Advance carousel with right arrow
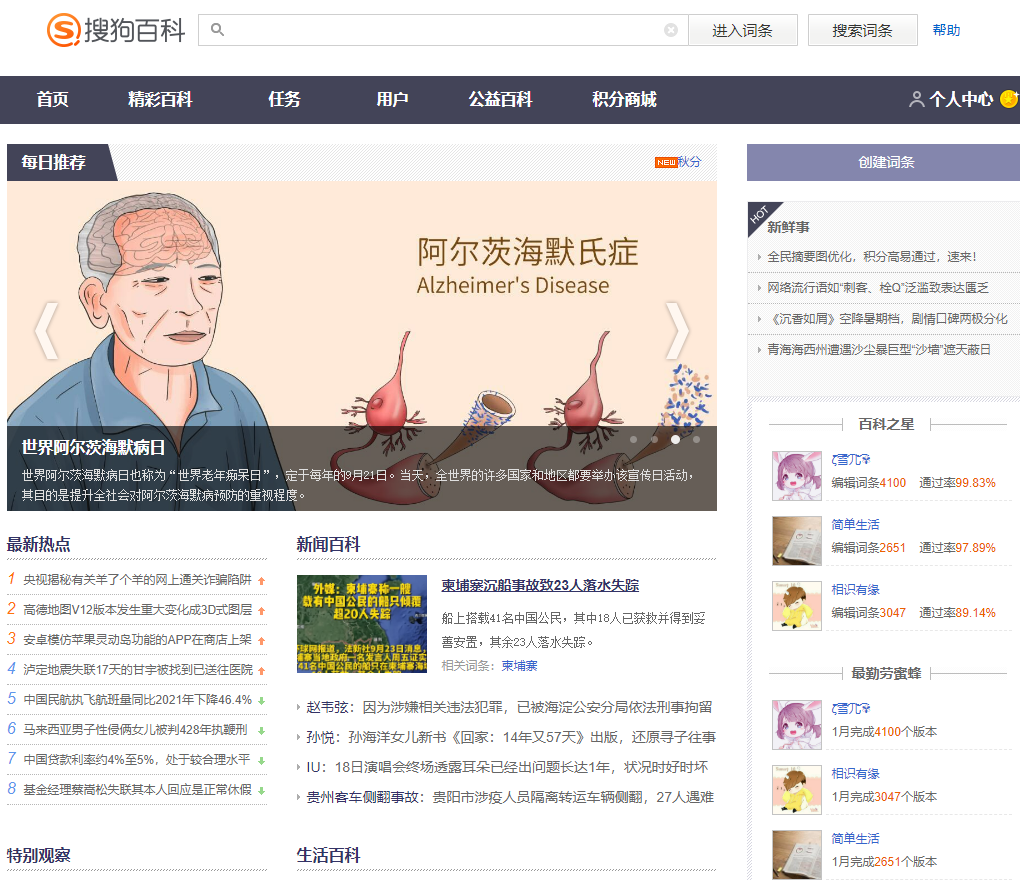Image resolution: width=1020 pixels, height=880 pixels. click(x=677, y=331)
